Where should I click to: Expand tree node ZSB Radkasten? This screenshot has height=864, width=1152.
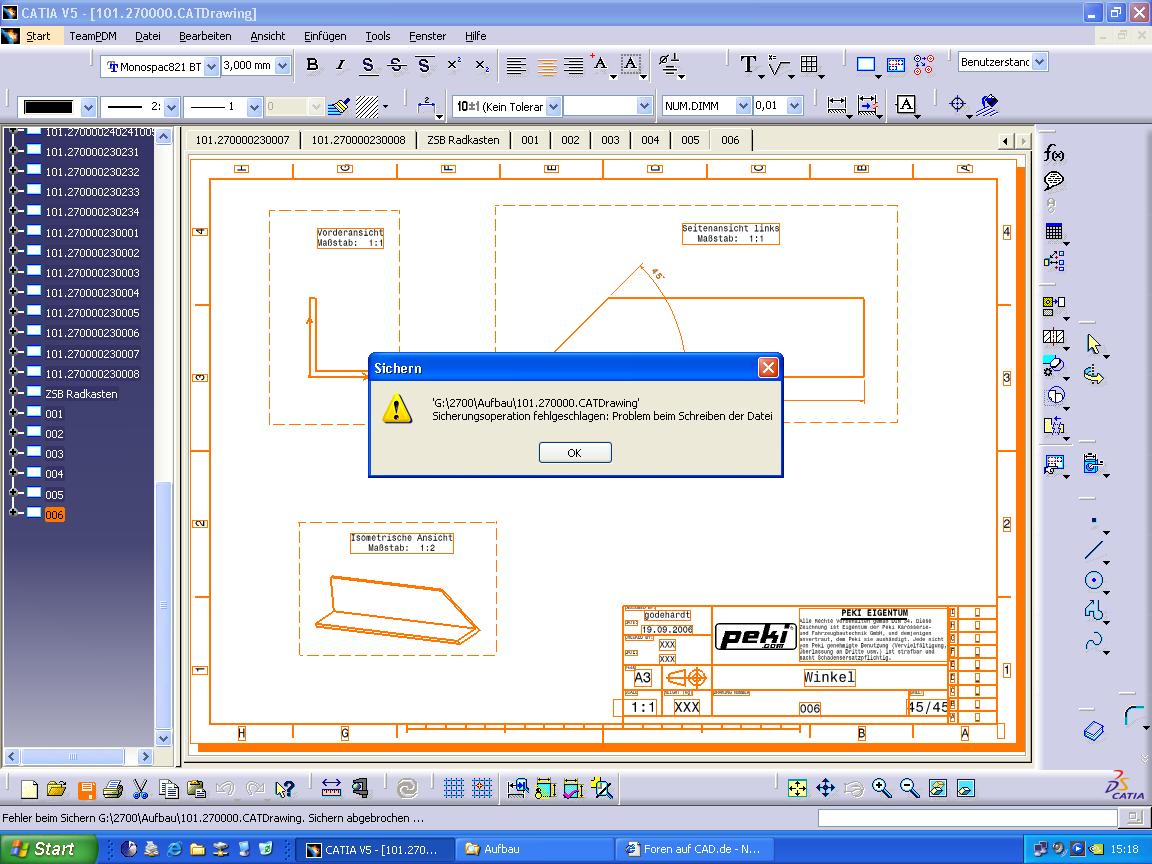tap(12, 392)
